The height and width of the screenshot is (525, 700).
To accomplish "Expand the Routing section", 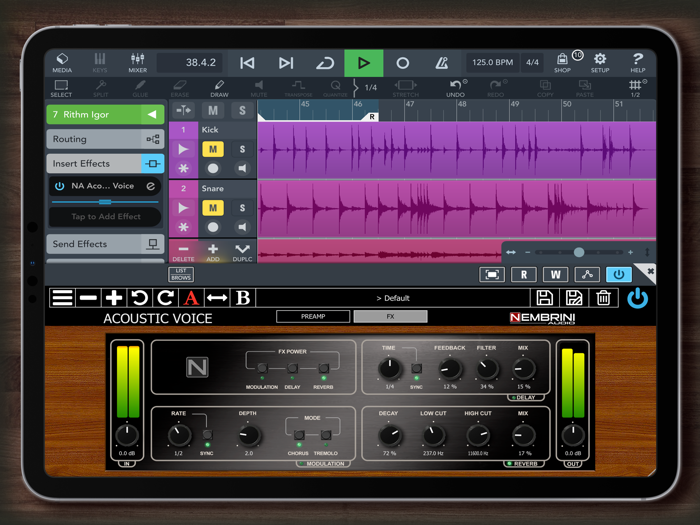I will pyautogui.click(x=105, y=139).
